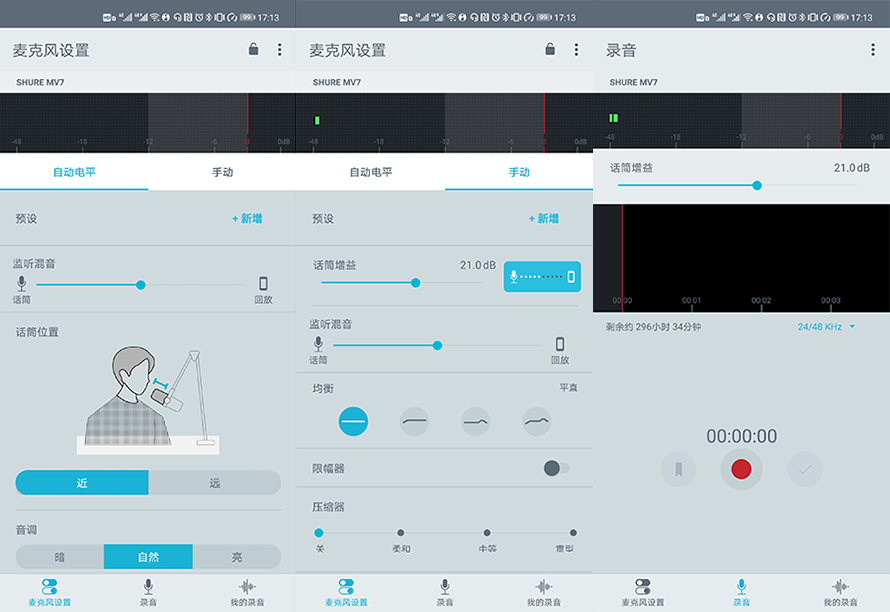Adjust the 监听混音 monitor mix slider handle
Screen dimensions: 890x612
click(x=141, y=284)
